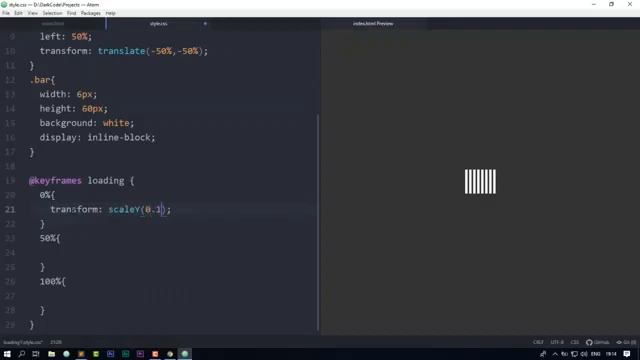Click the cursor position 21:20 in status bar
This screenshot has width=640, height=360.
click(56, 342)
